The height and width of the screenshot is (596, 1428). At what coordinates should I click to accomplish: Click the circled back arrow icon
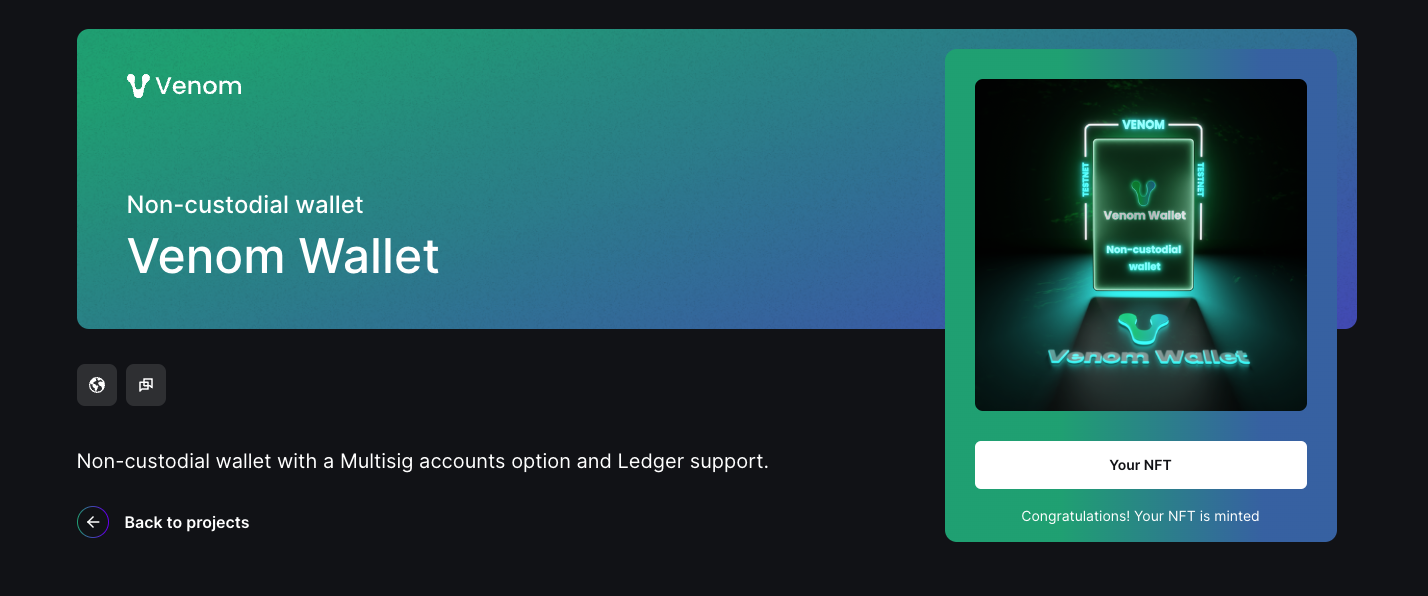click(93, 522)
